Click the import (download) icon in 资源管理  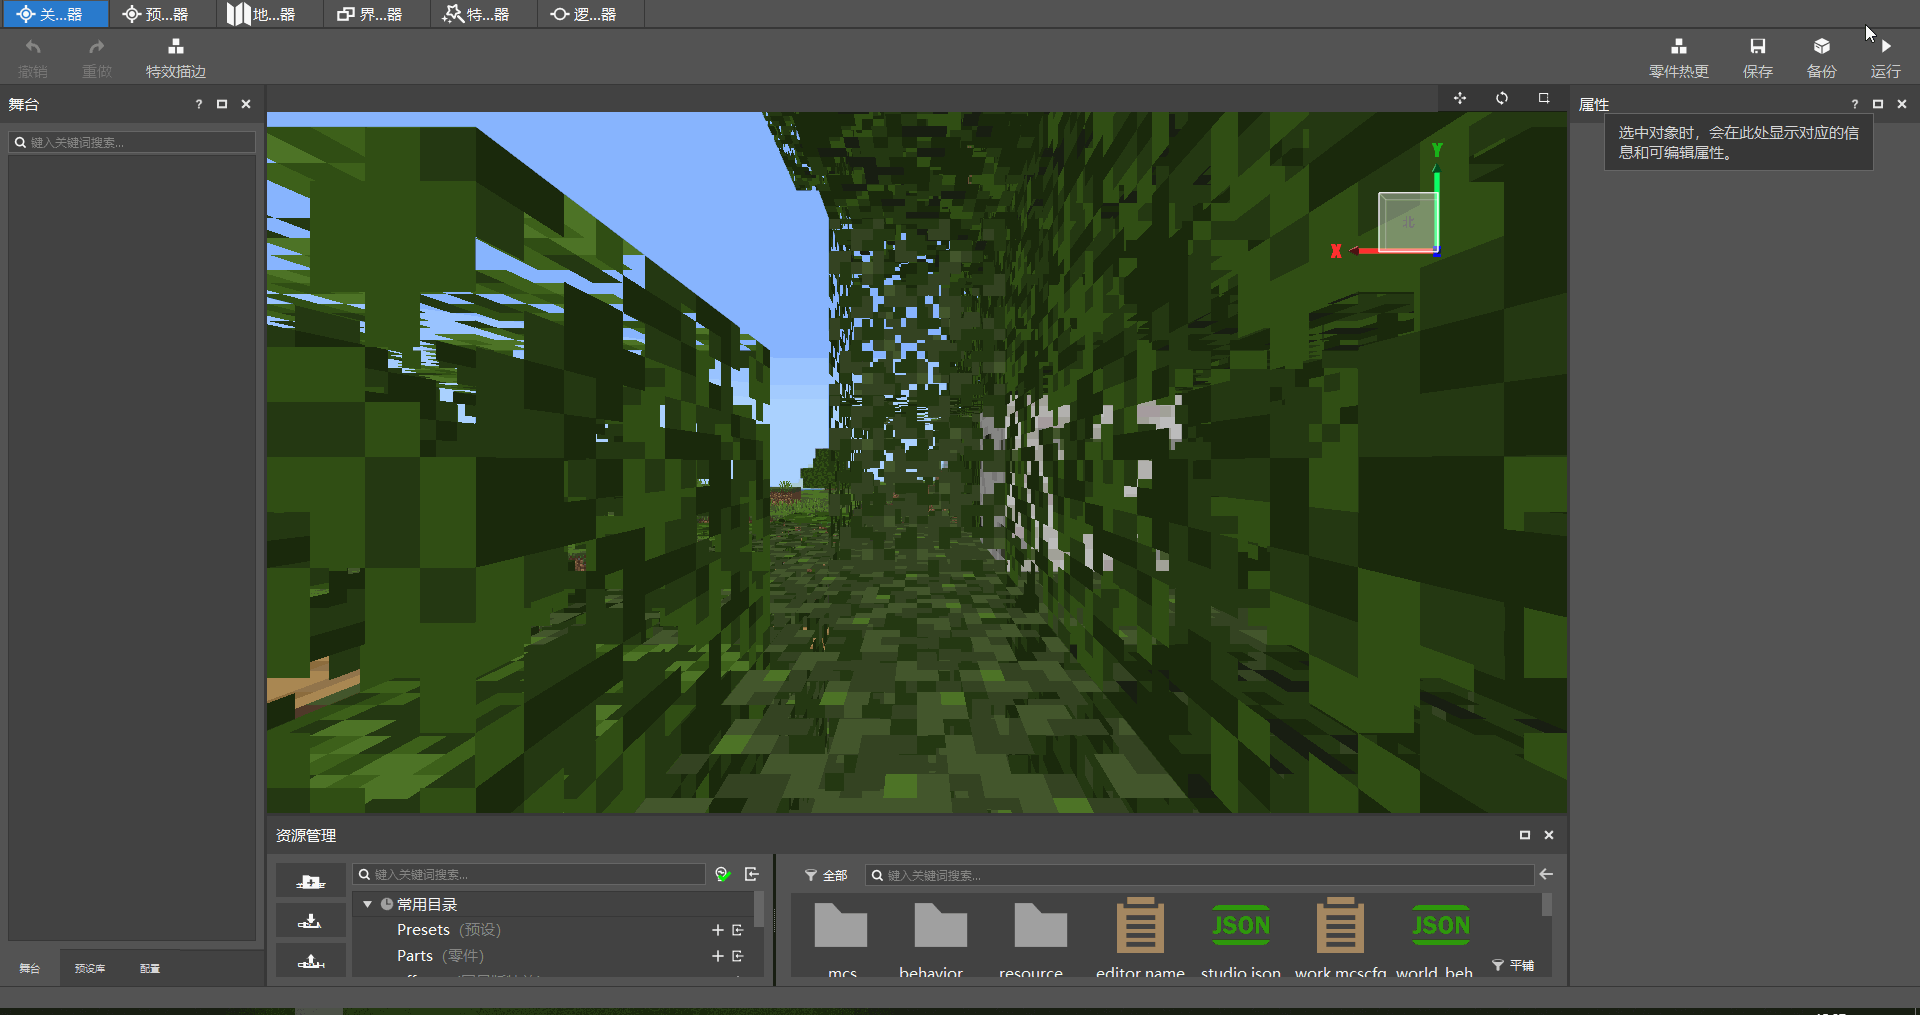(311, 920)
